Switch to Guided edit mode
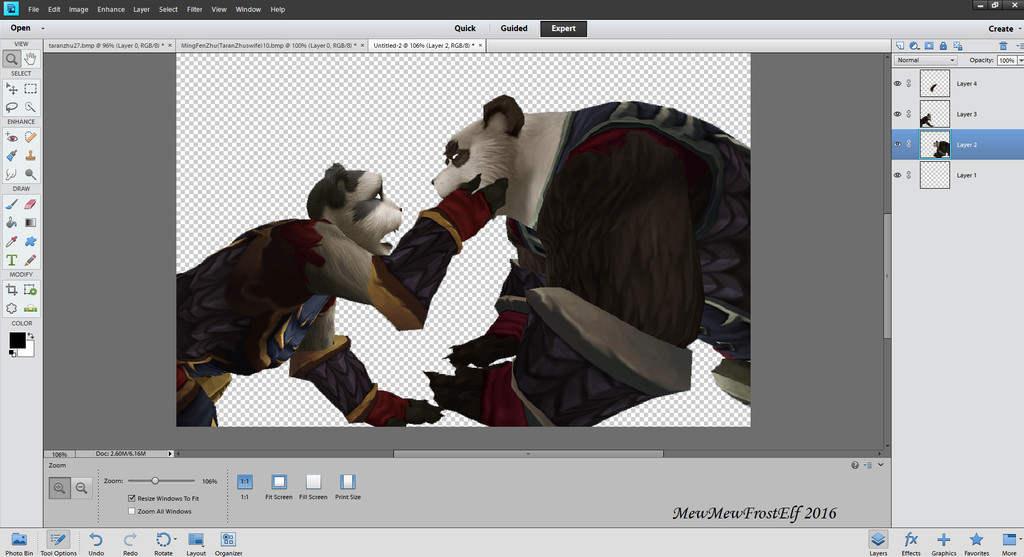The height and width of the screenshot is (557, 1024). pyautogui.click(x=514, y=28)
